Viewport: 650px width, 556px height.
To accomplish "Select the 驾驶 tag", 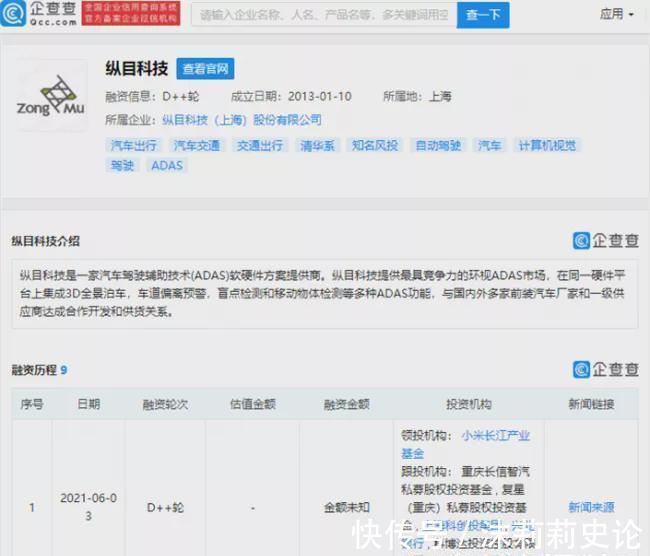I will point(122,165).
